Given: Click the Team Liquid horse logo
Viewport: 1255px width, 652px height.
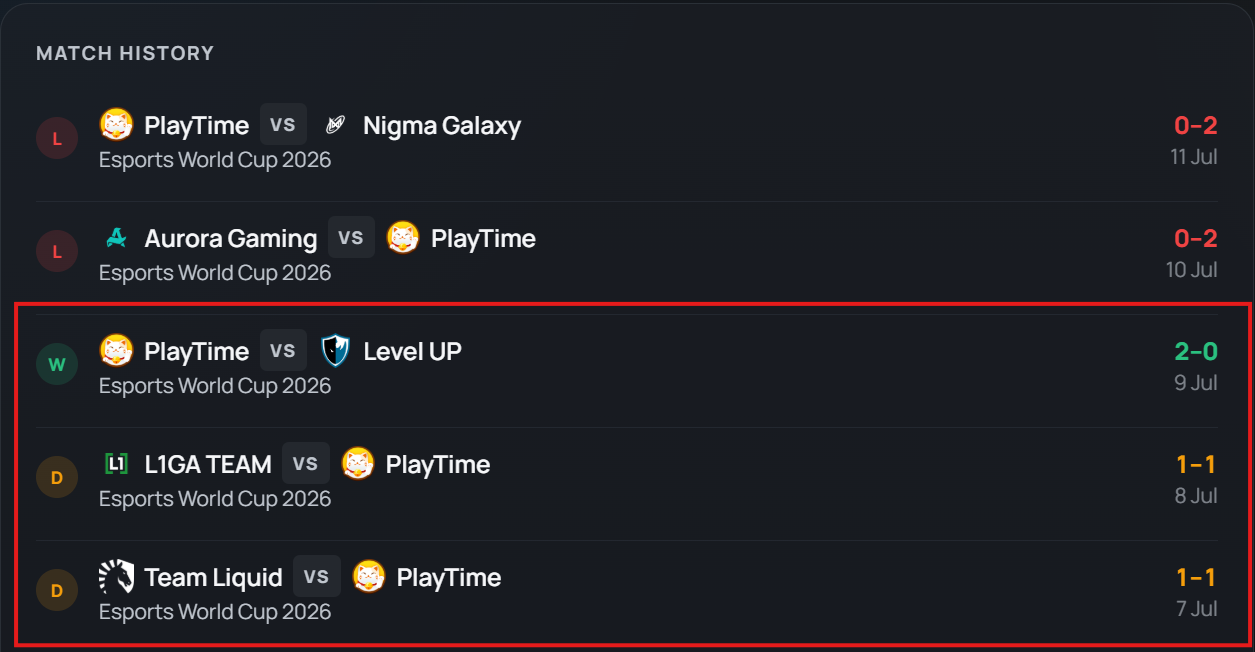Looking at the screenshot, I should pos(116,577).
